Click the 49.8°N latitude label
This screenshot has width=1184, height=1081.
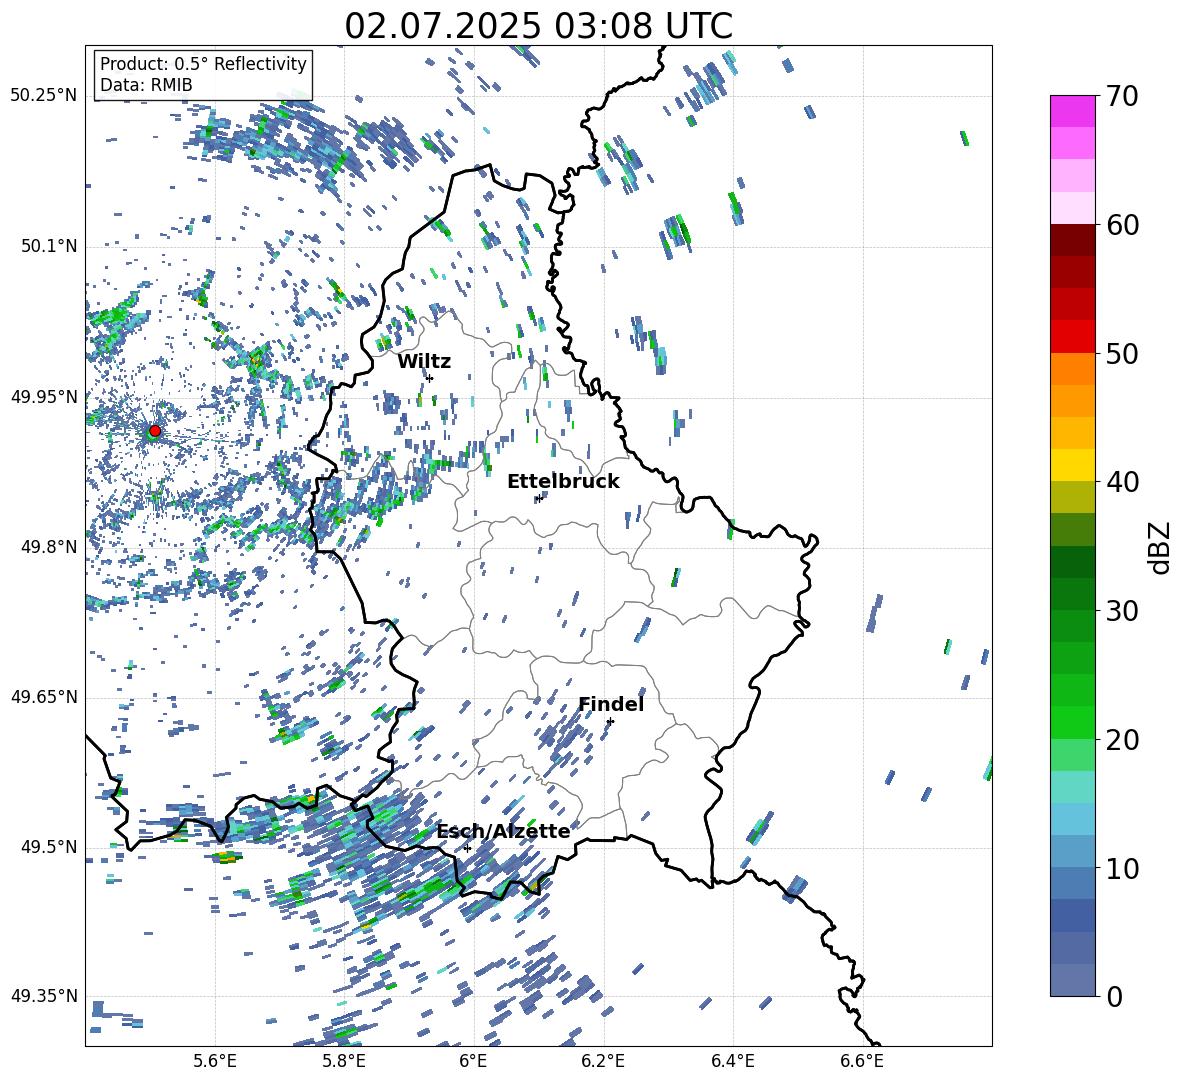tap(49, 547)
